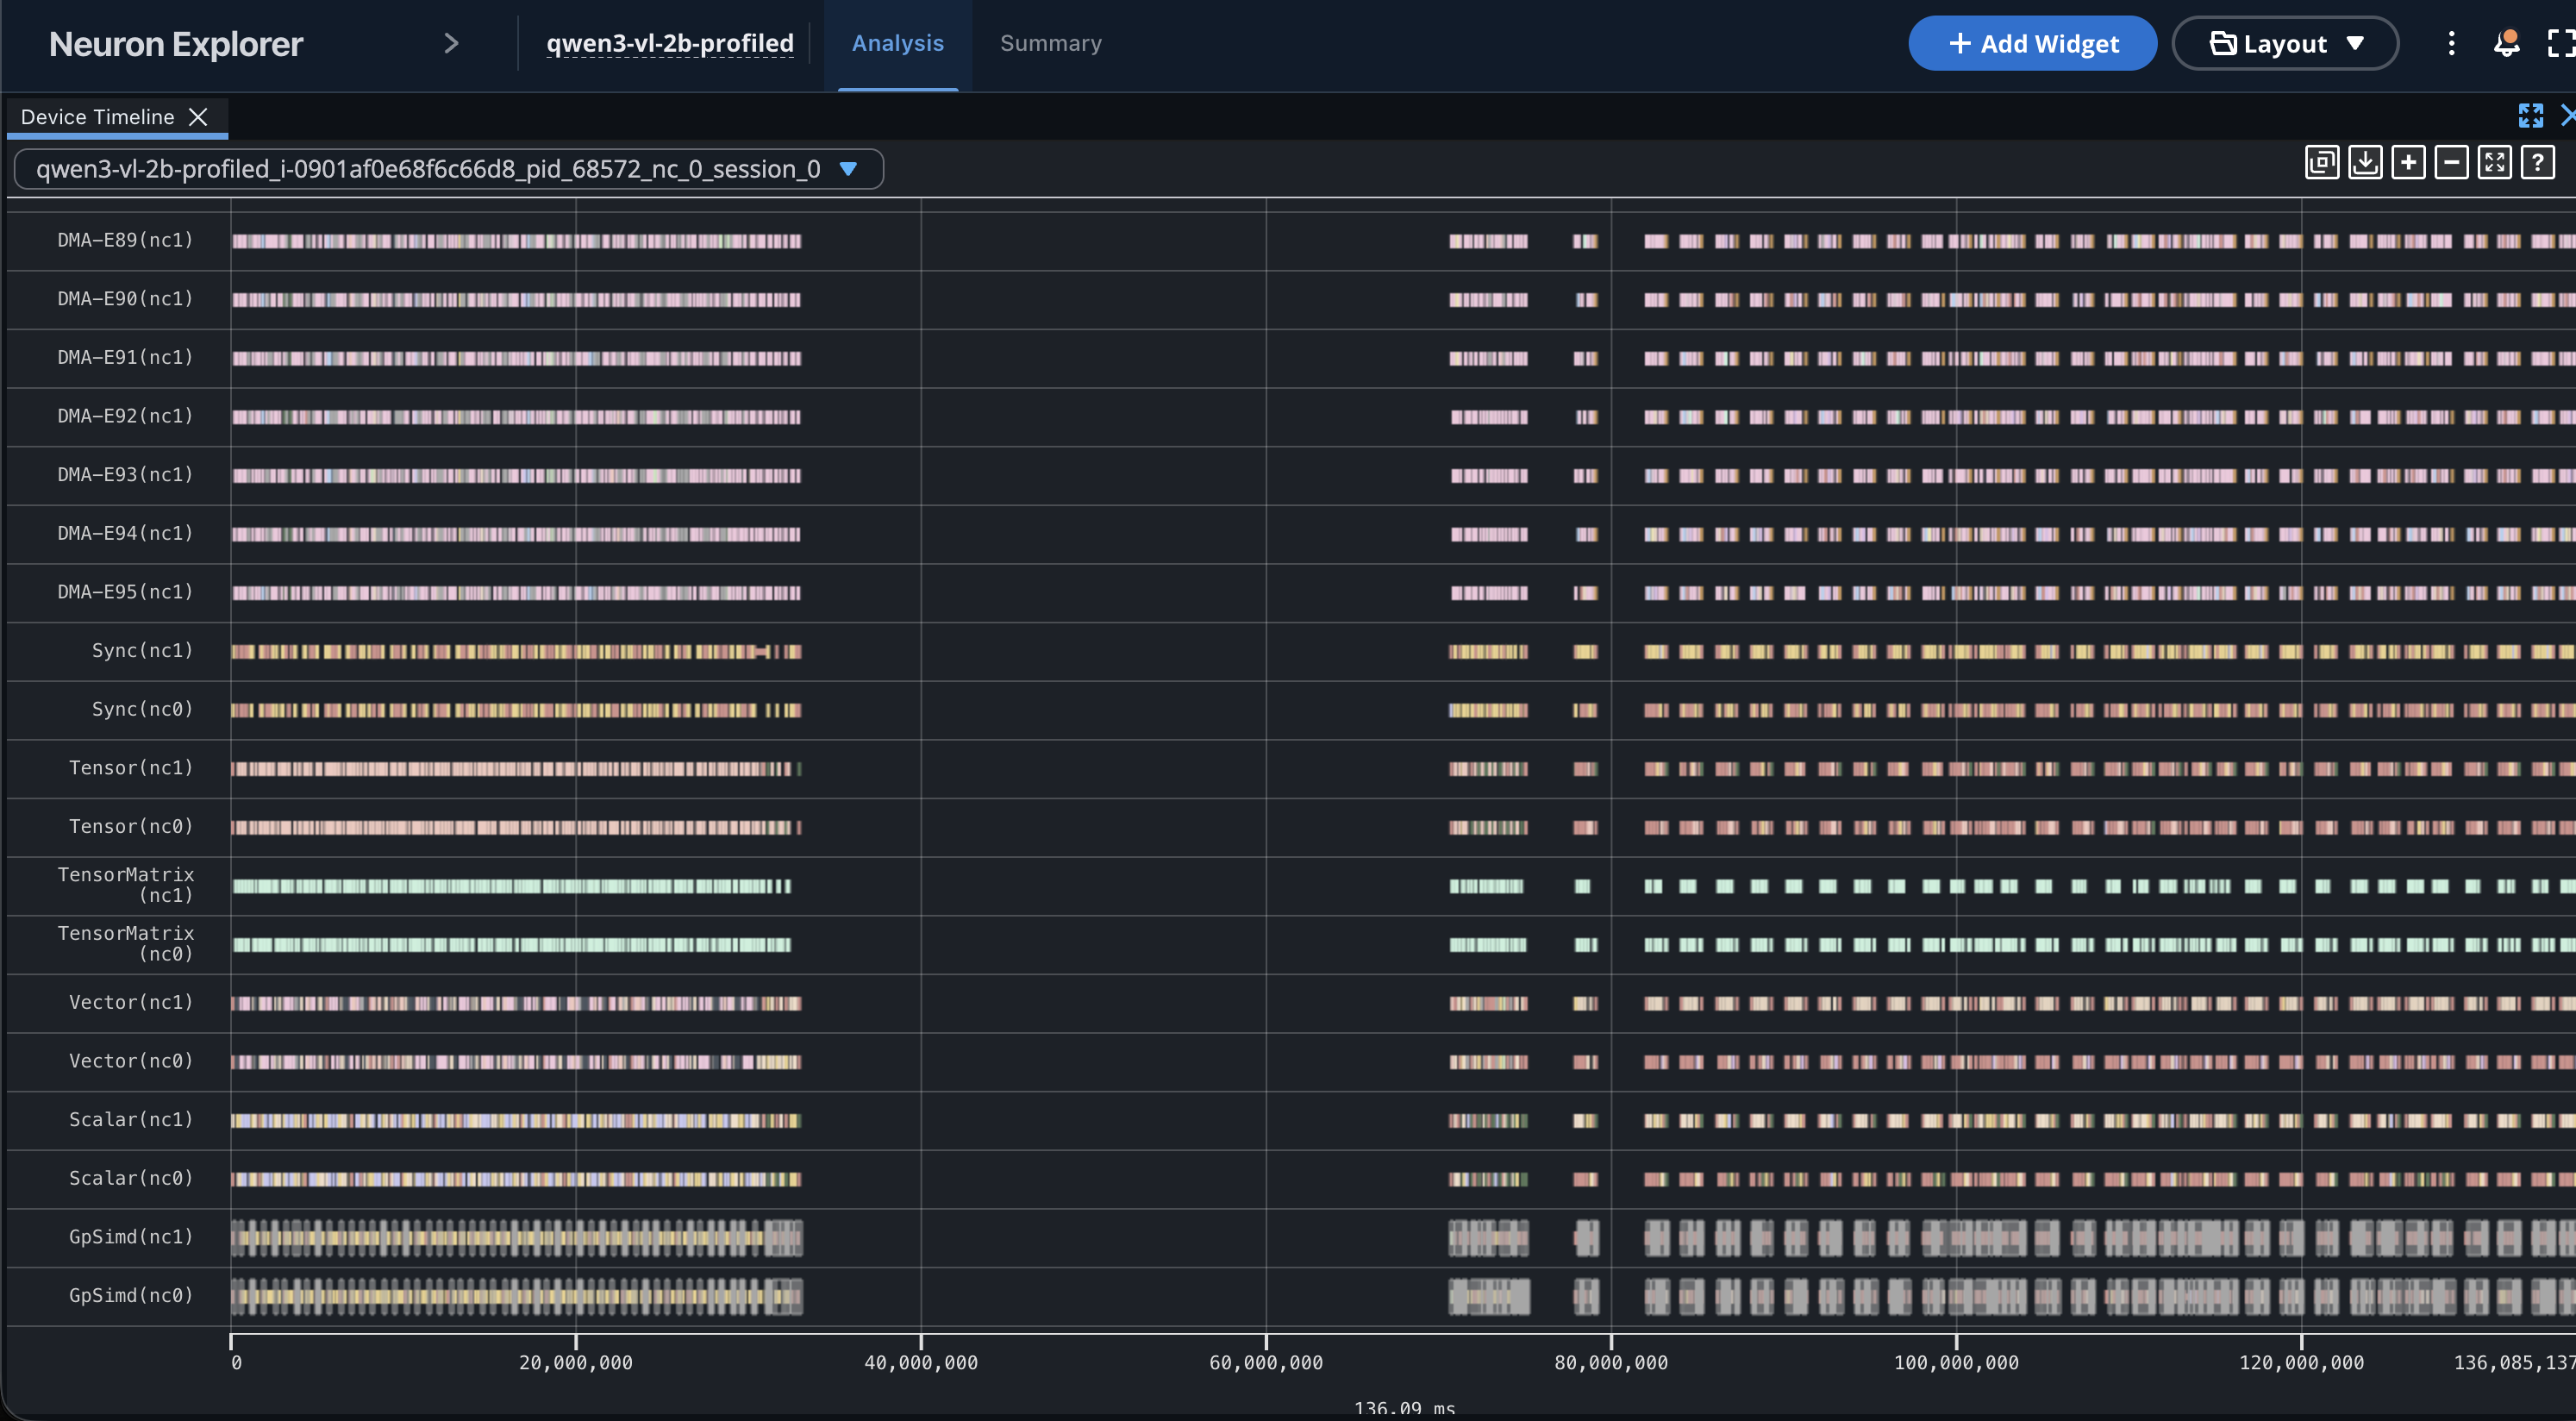Open timeline help question mark icon
The width and height of the screenshot is (2576, 1421).
point(2538,163)
